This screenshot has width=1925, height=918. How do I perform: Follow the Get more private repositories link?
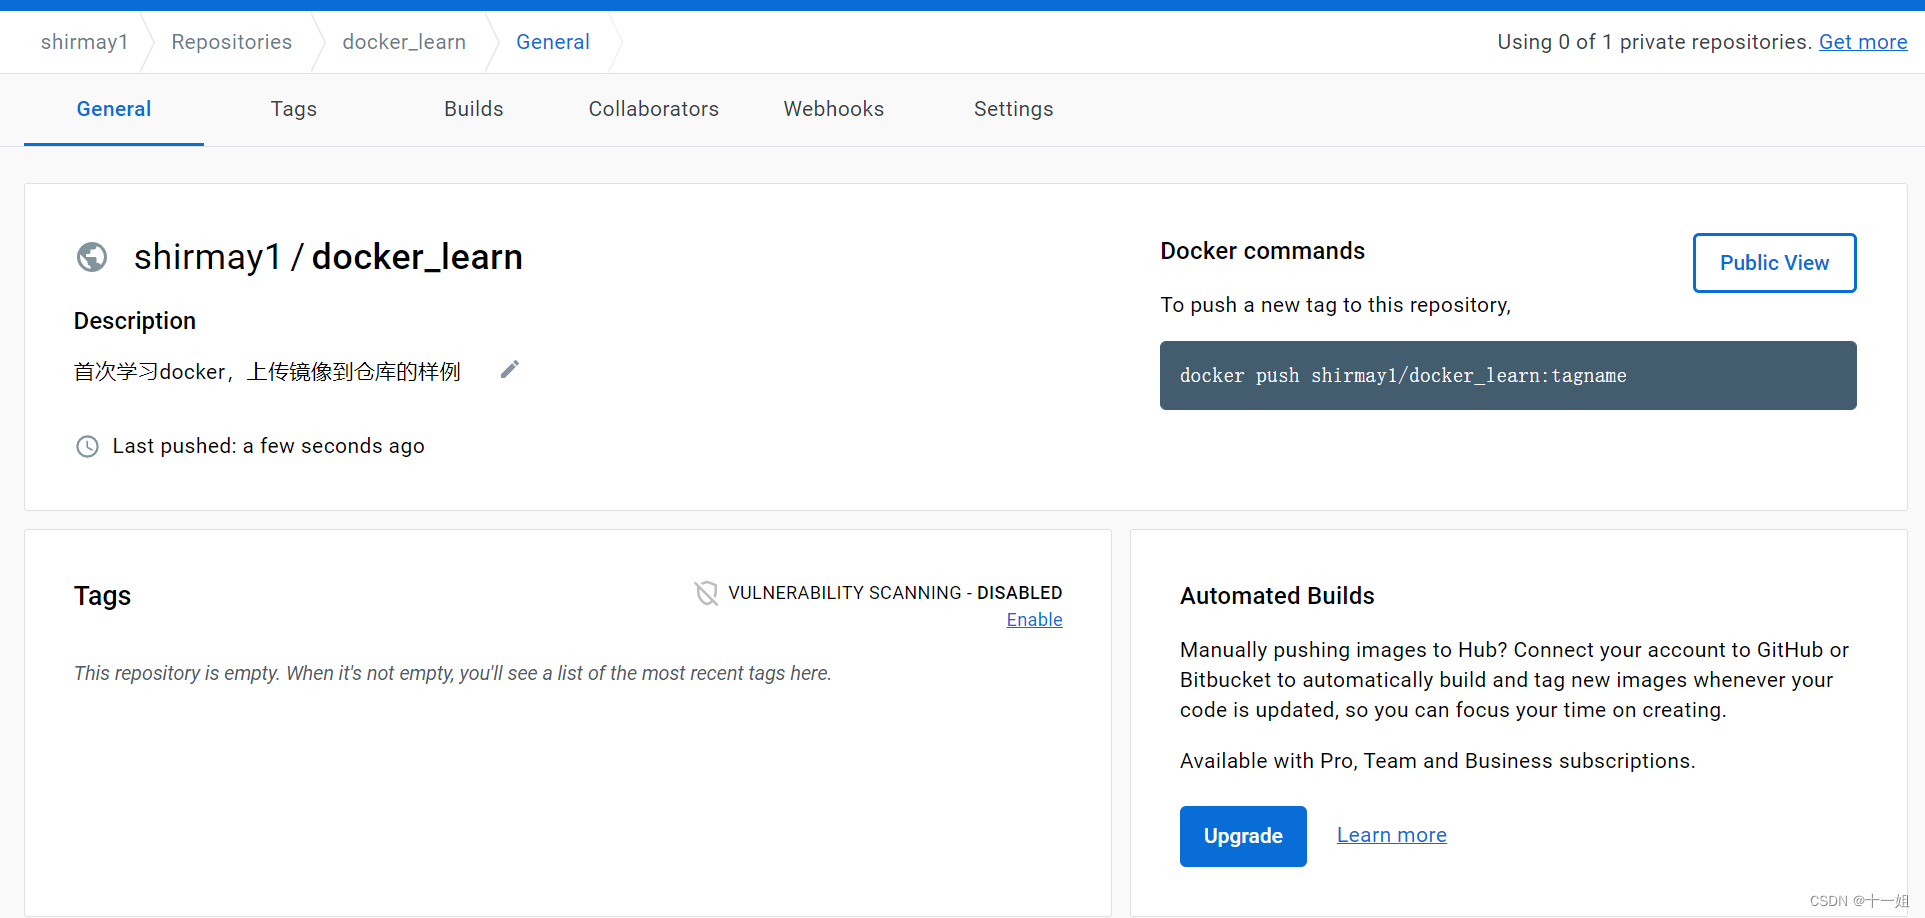coord(1863,42)
